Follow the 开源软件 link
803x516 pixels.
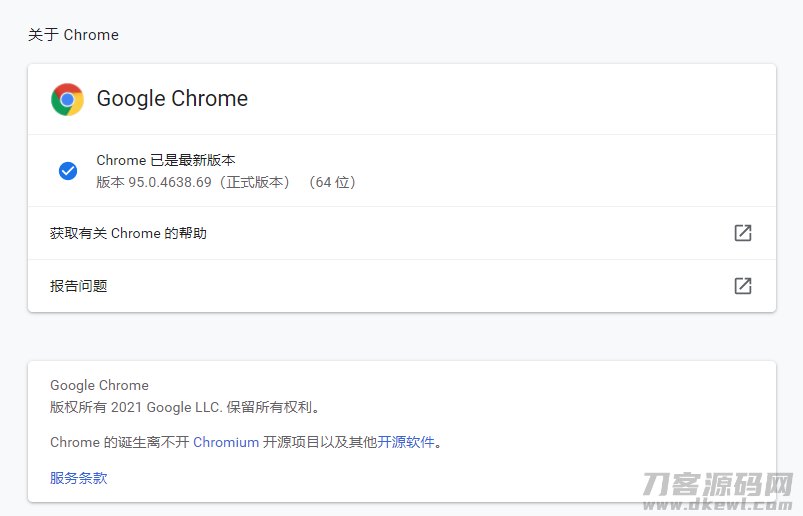(x=406, y=442)
